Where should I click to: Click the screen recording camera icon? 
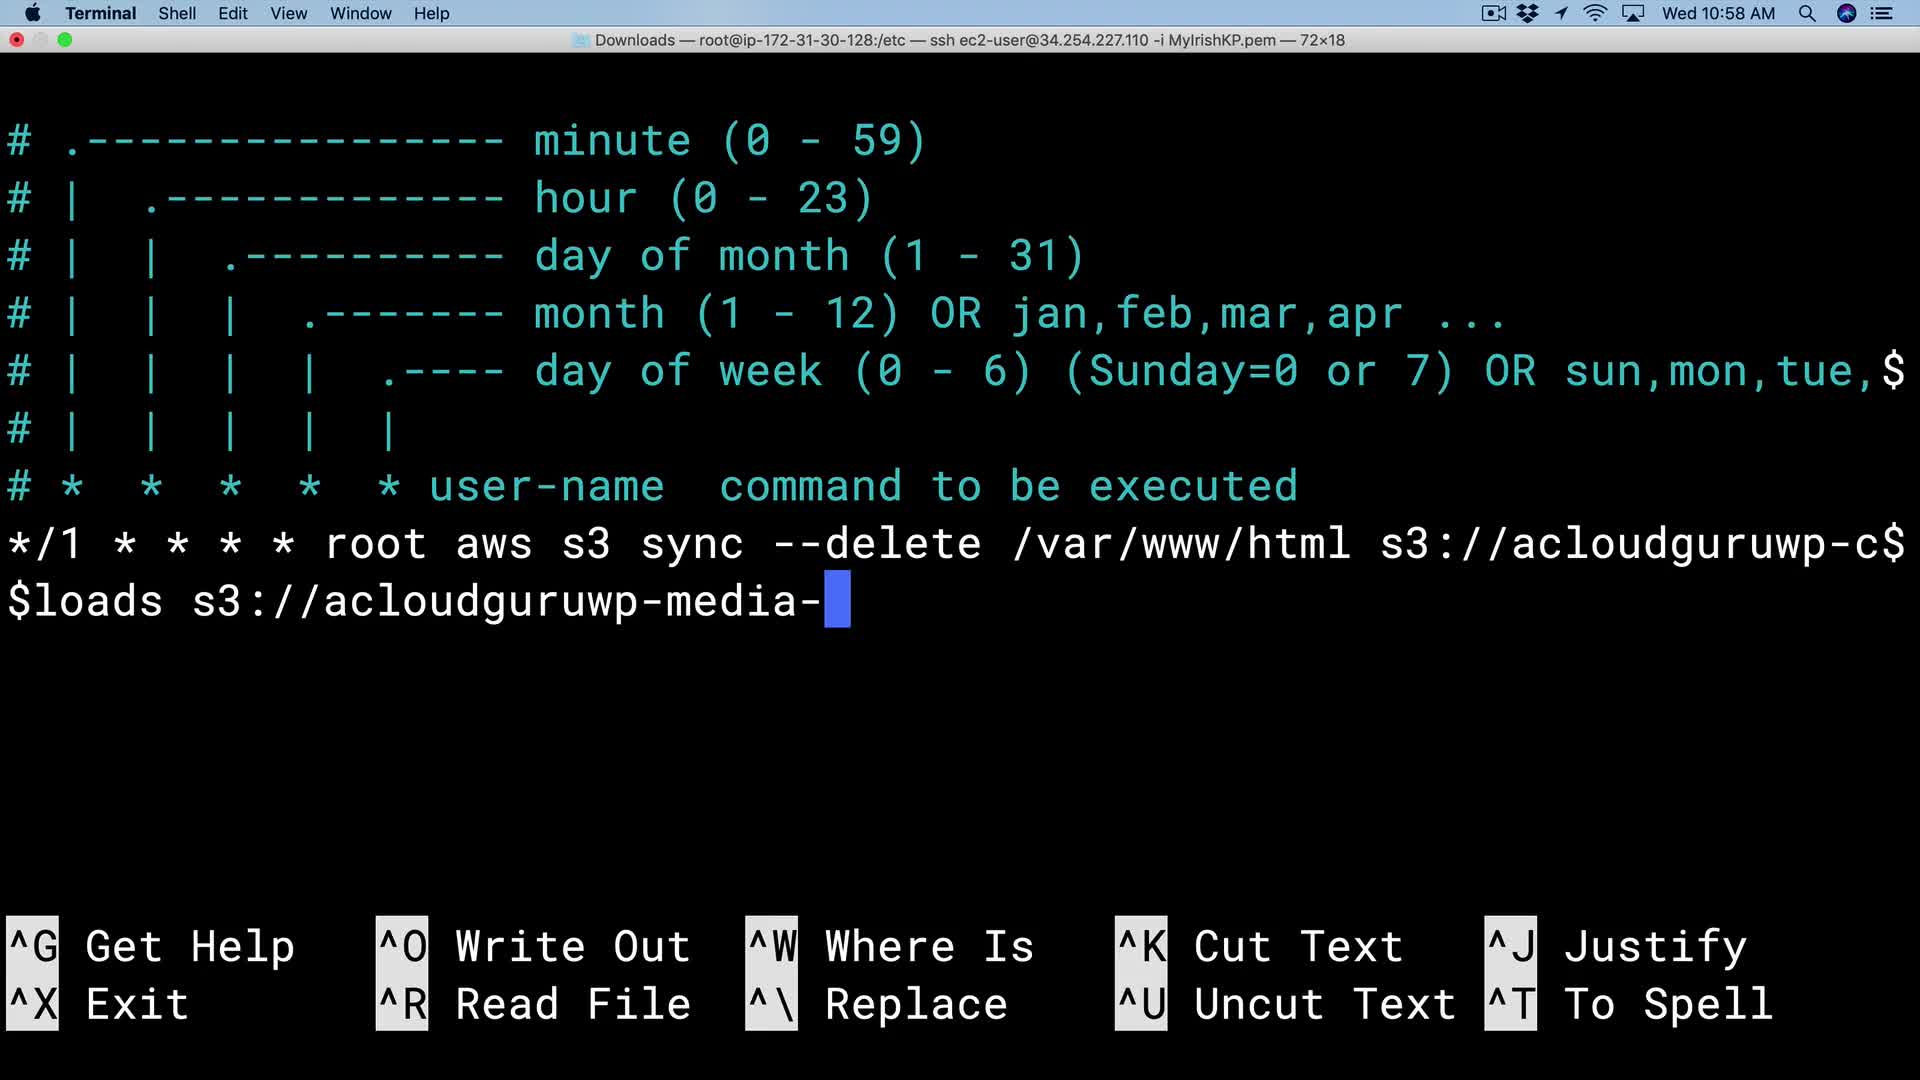[1493, 13]
